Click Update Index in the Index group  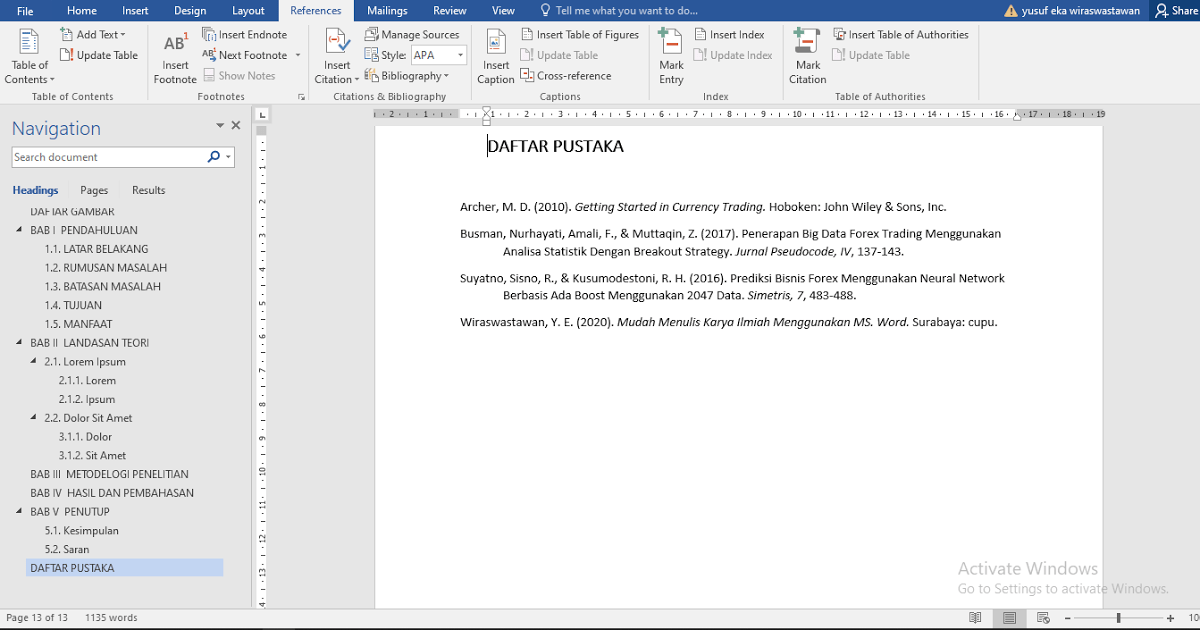[732, 55]
